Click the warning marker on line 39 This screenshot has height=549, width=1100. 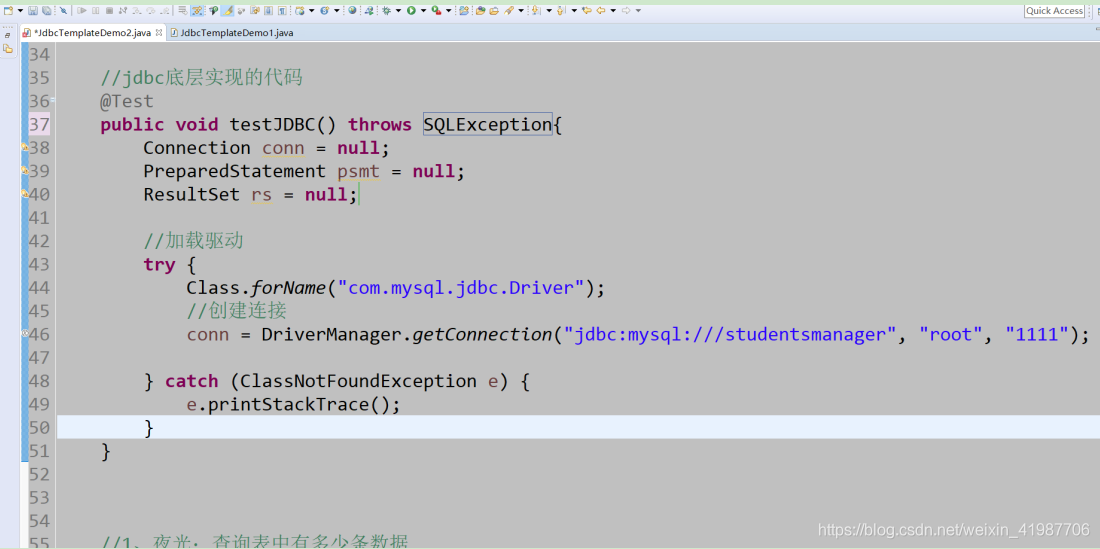click(25, 170)
